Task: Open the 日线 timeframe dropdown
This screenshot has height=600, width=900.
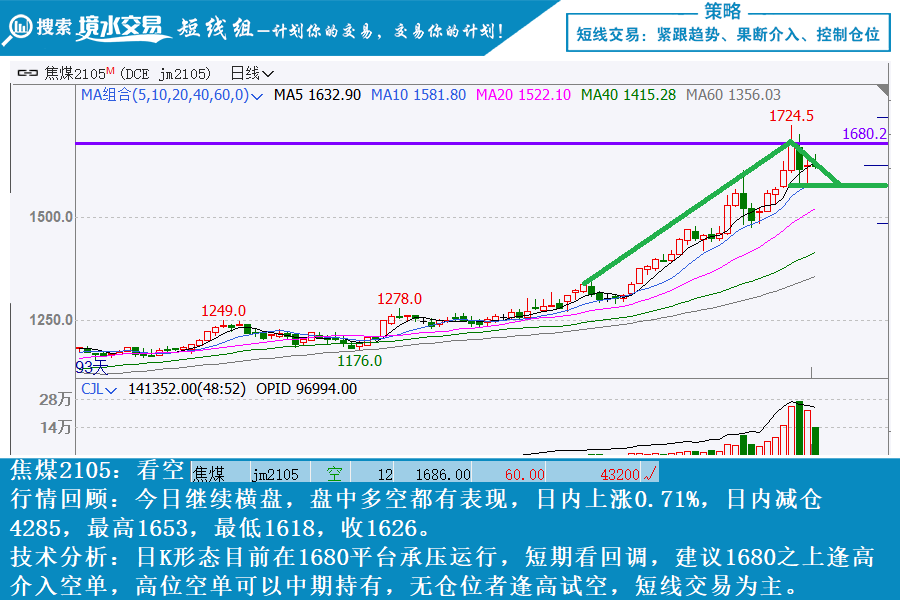Action: coord(253,73)
